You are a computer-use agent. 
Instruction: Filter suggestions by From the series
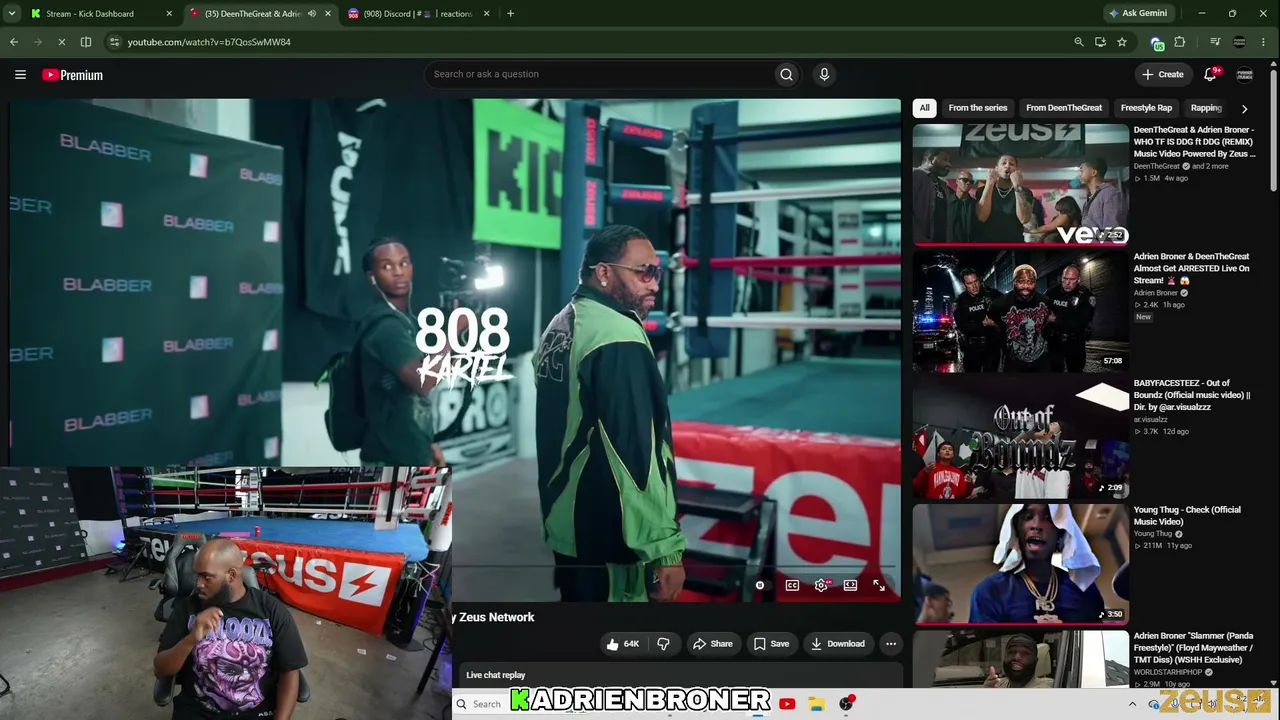point(978,108)
